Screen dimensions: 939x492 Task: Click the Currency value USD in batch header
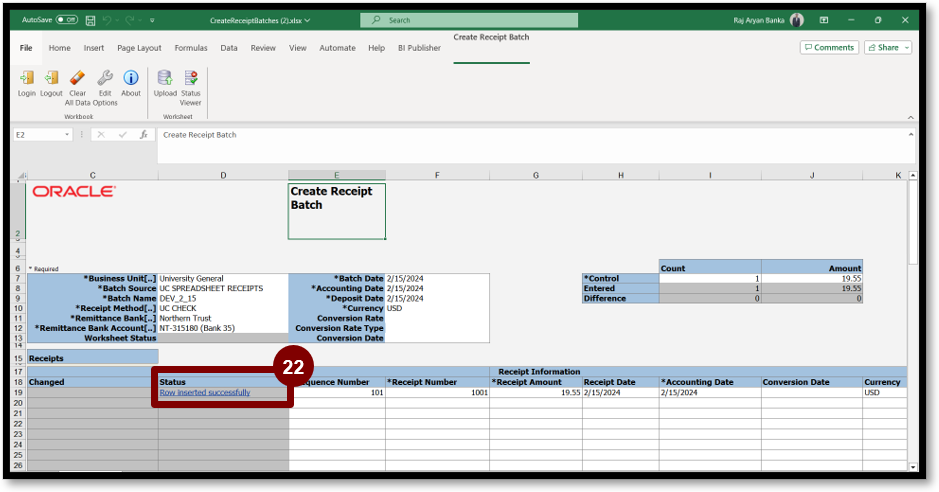coord(437,308)
